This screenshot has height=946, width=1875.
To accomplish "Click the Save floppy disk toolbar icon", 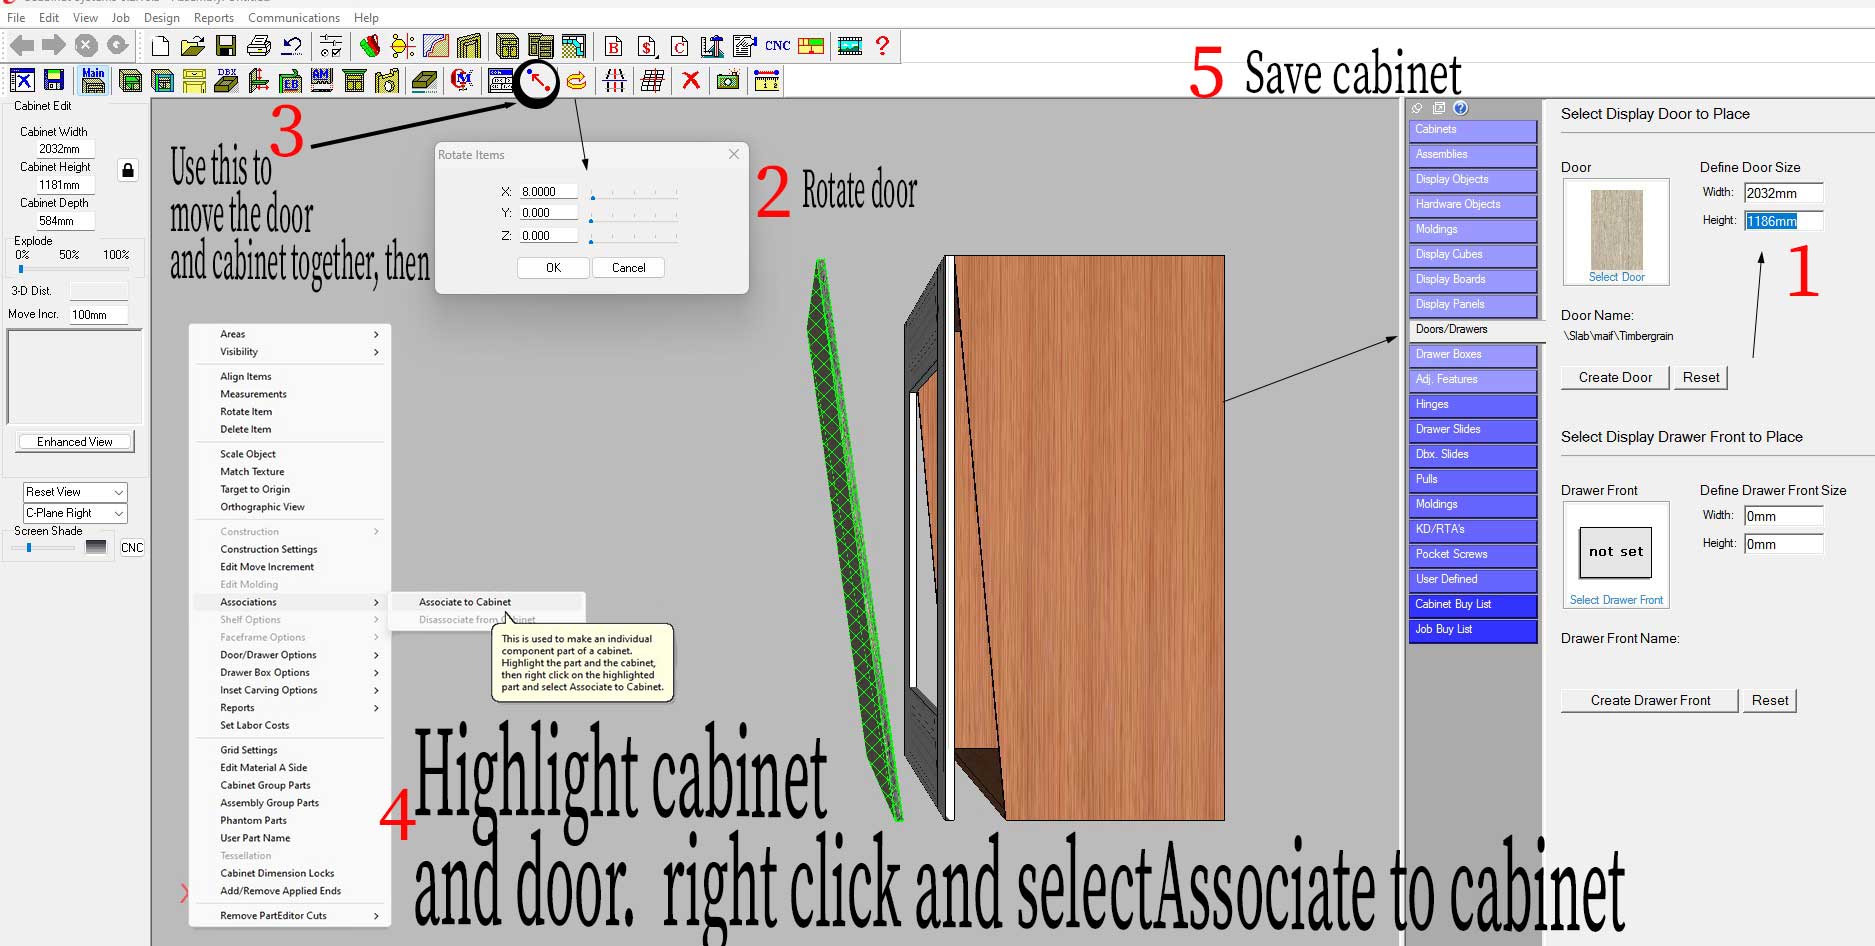I will pyautogui.click(x=226, y=46).
